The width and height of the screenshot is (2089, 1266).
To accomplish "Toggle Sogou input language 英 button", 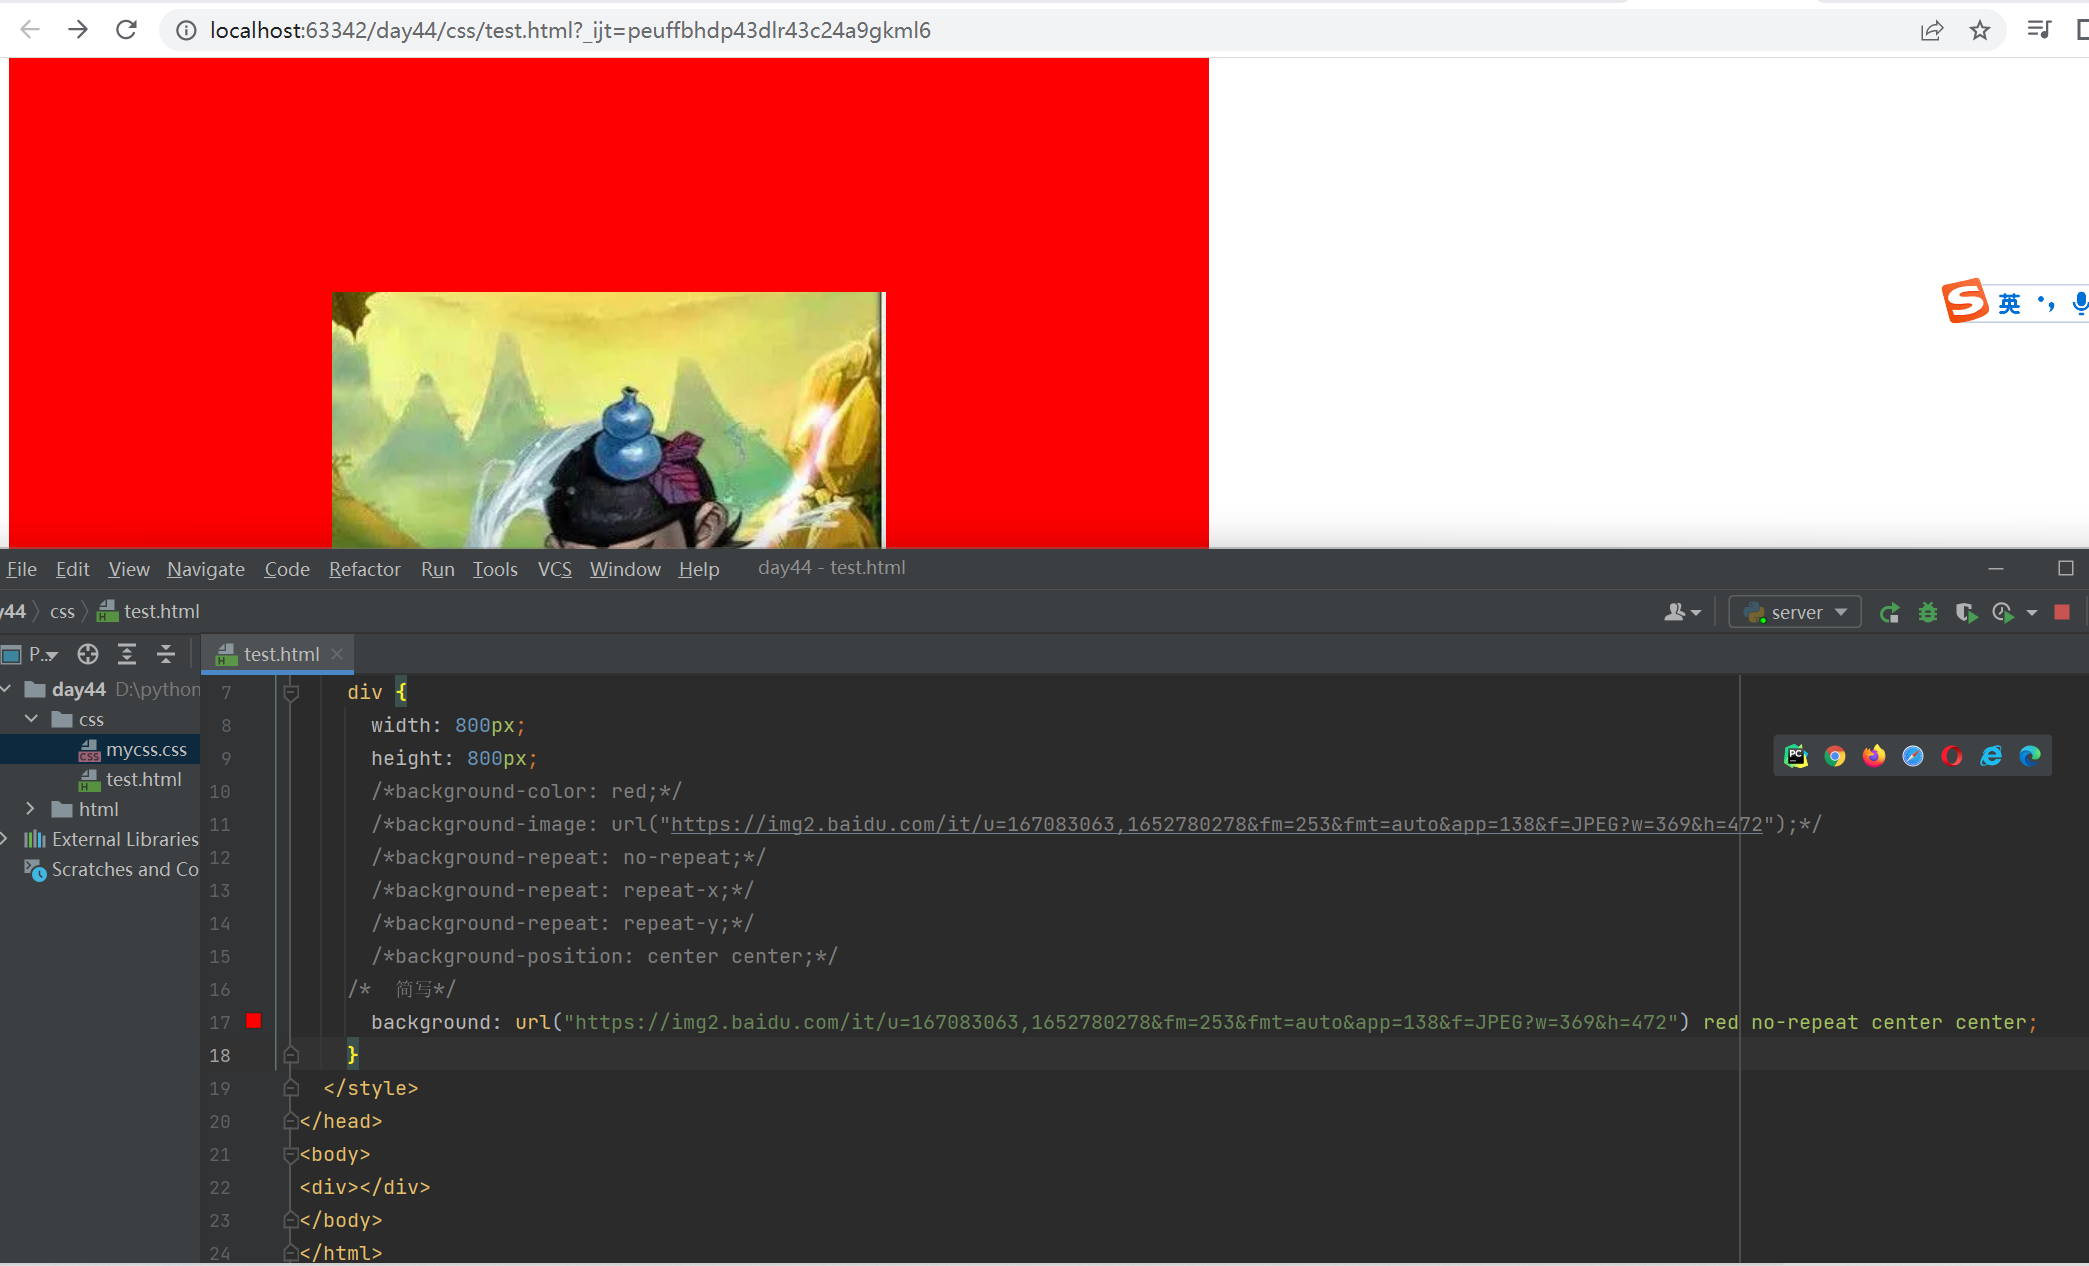I will (2009, 303).
